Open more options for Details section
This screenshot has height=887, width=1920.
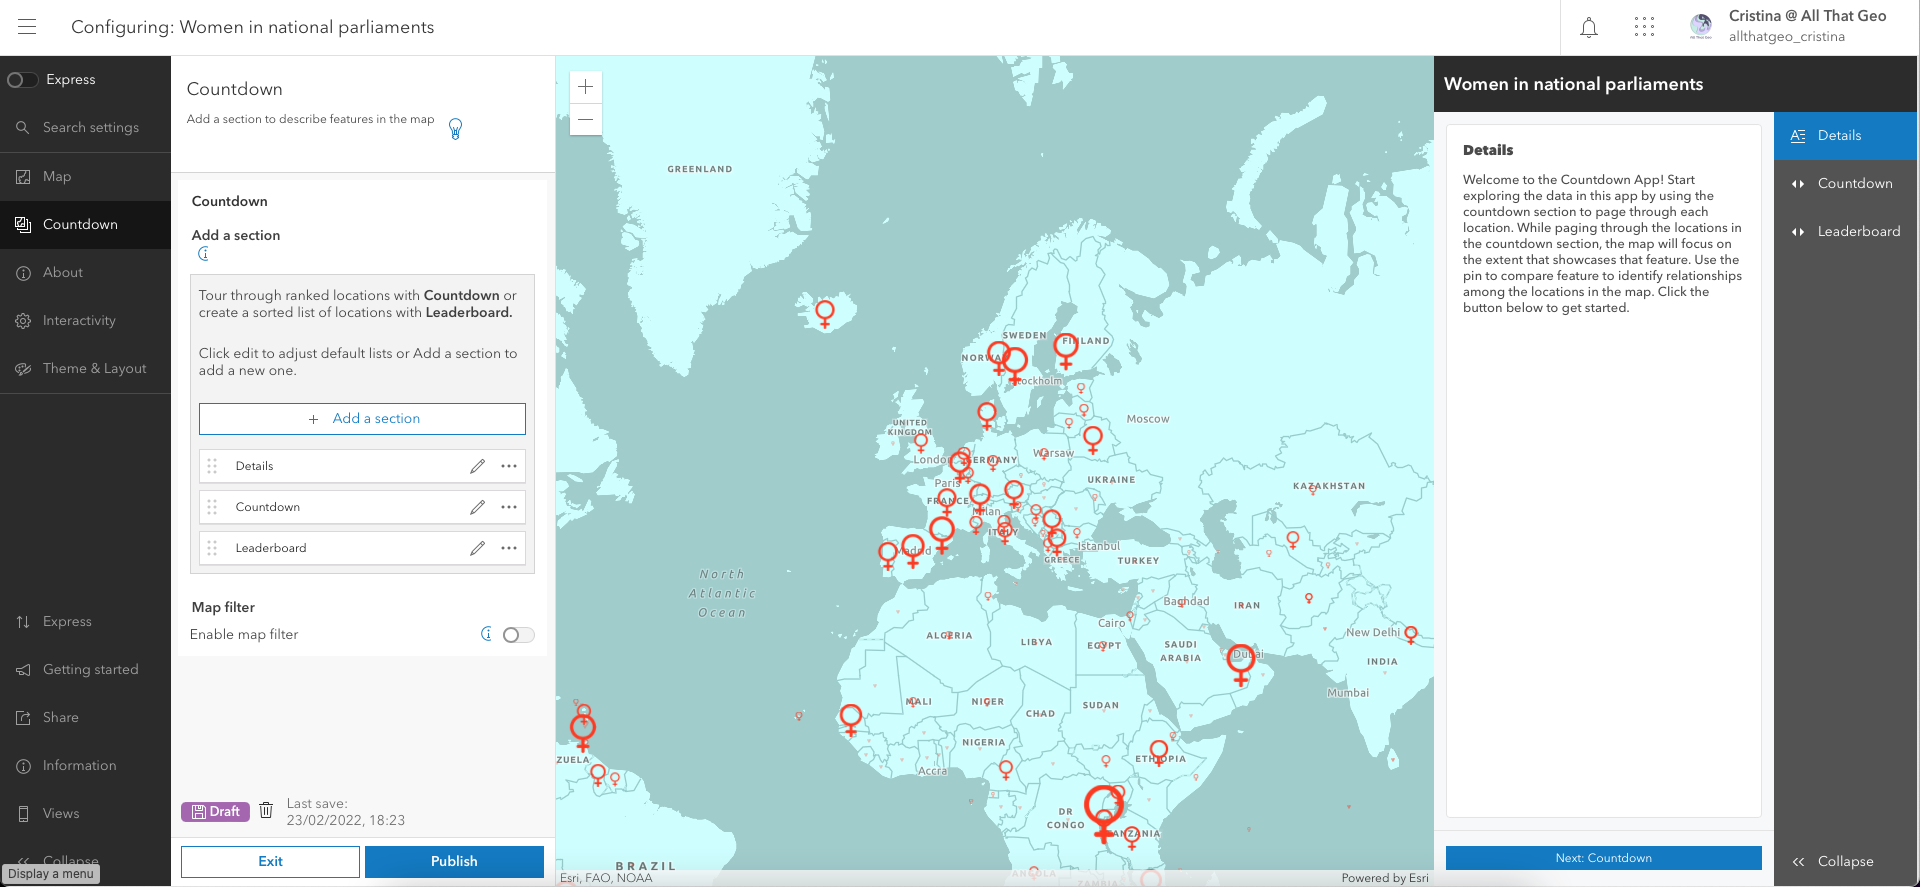tap(509, 466)
